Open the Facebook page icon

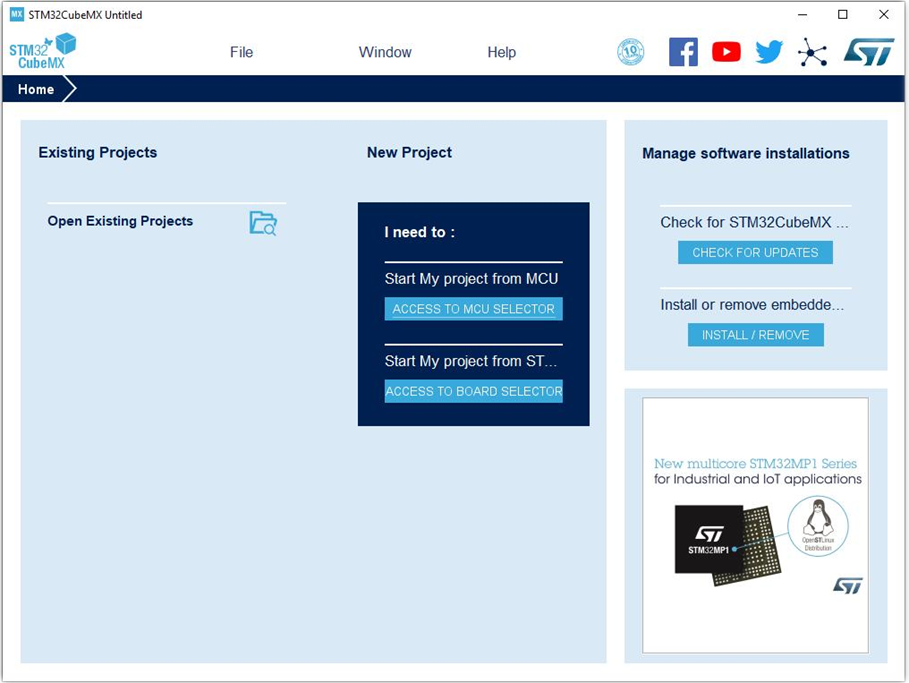pos(683,52)
